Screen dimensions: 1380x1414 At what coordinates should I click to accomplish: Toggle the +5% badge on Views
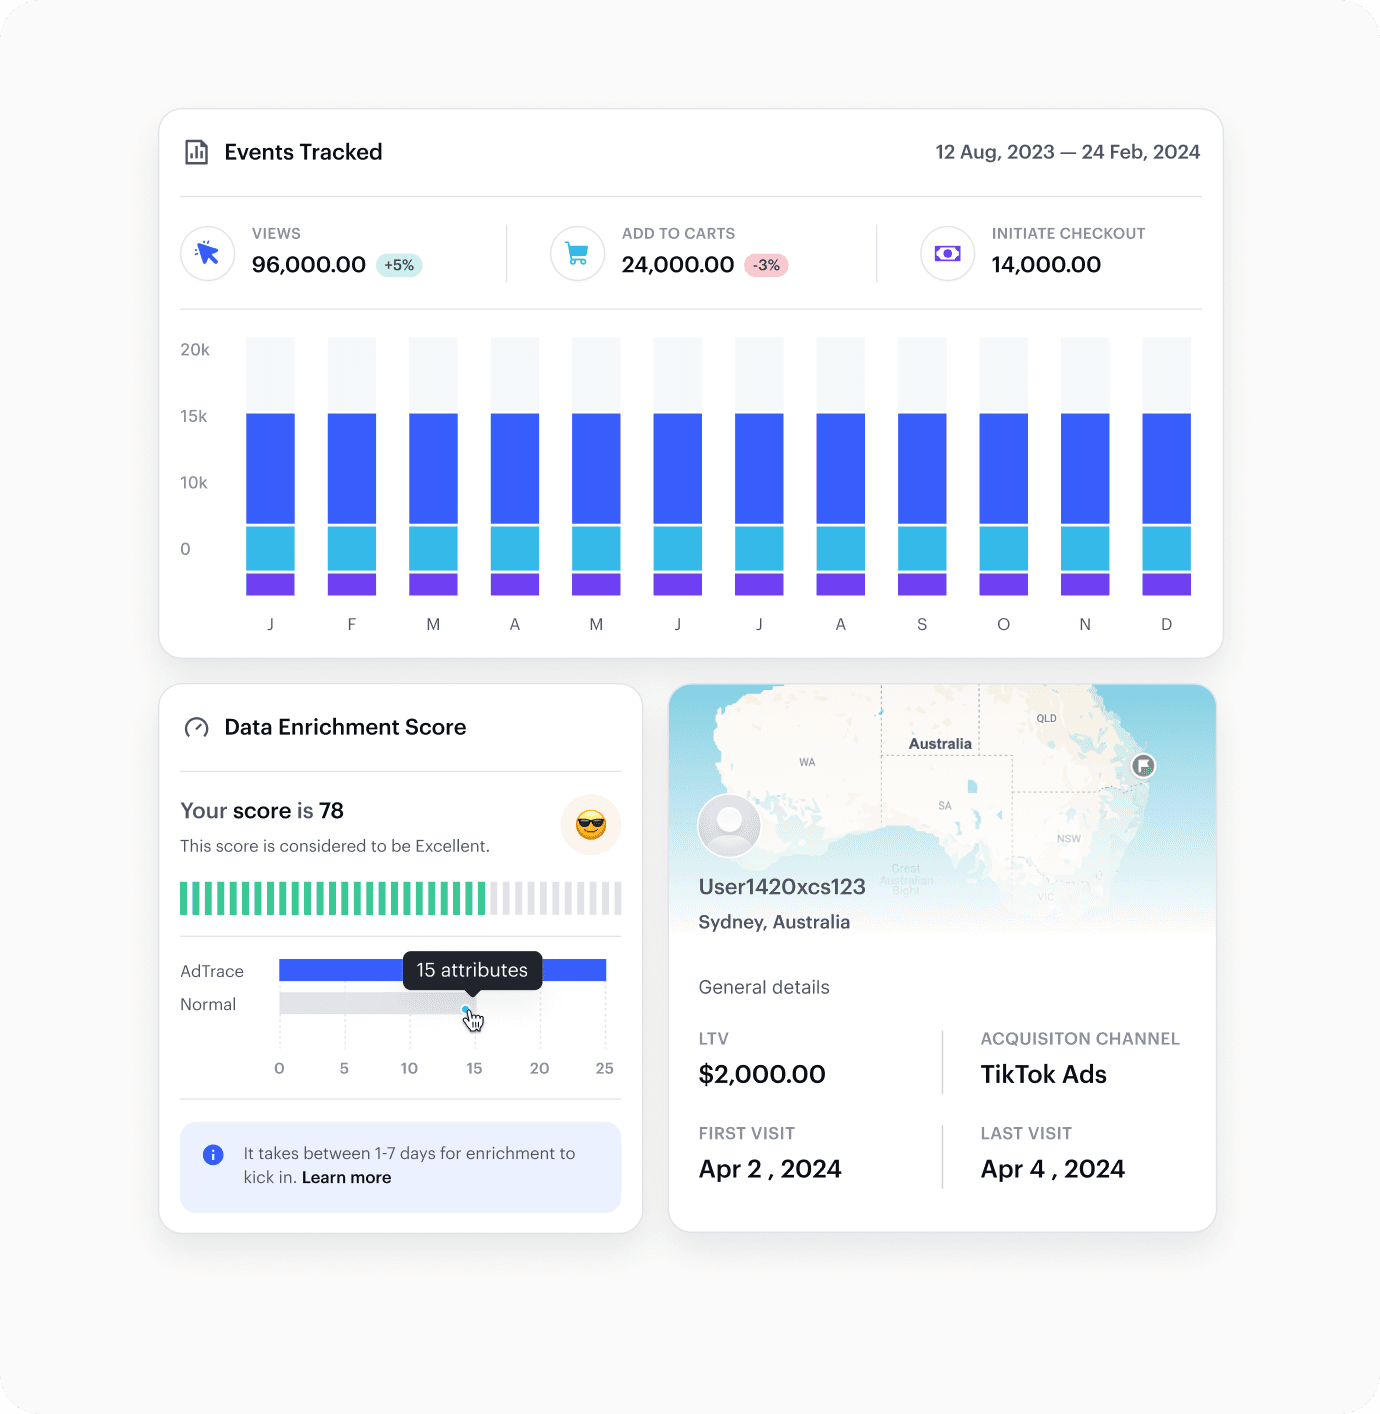pos(398,264)
